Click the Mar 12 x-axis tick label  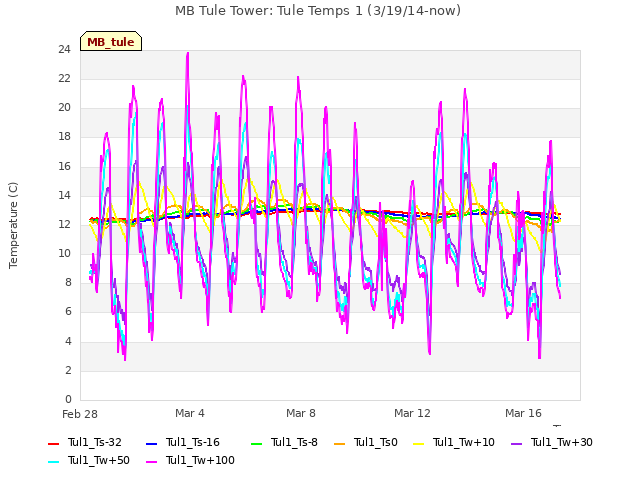(412, 413)
